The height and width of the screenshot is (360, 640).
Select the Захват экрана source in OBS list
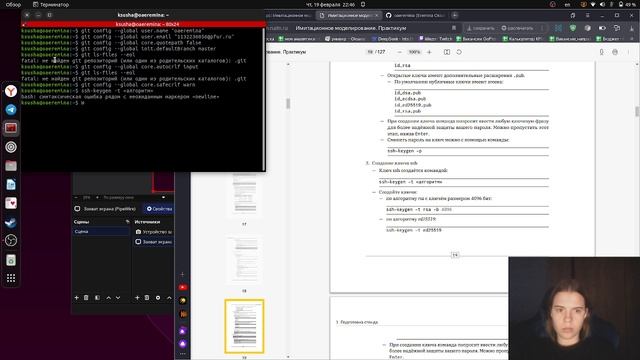coord(153,242)
